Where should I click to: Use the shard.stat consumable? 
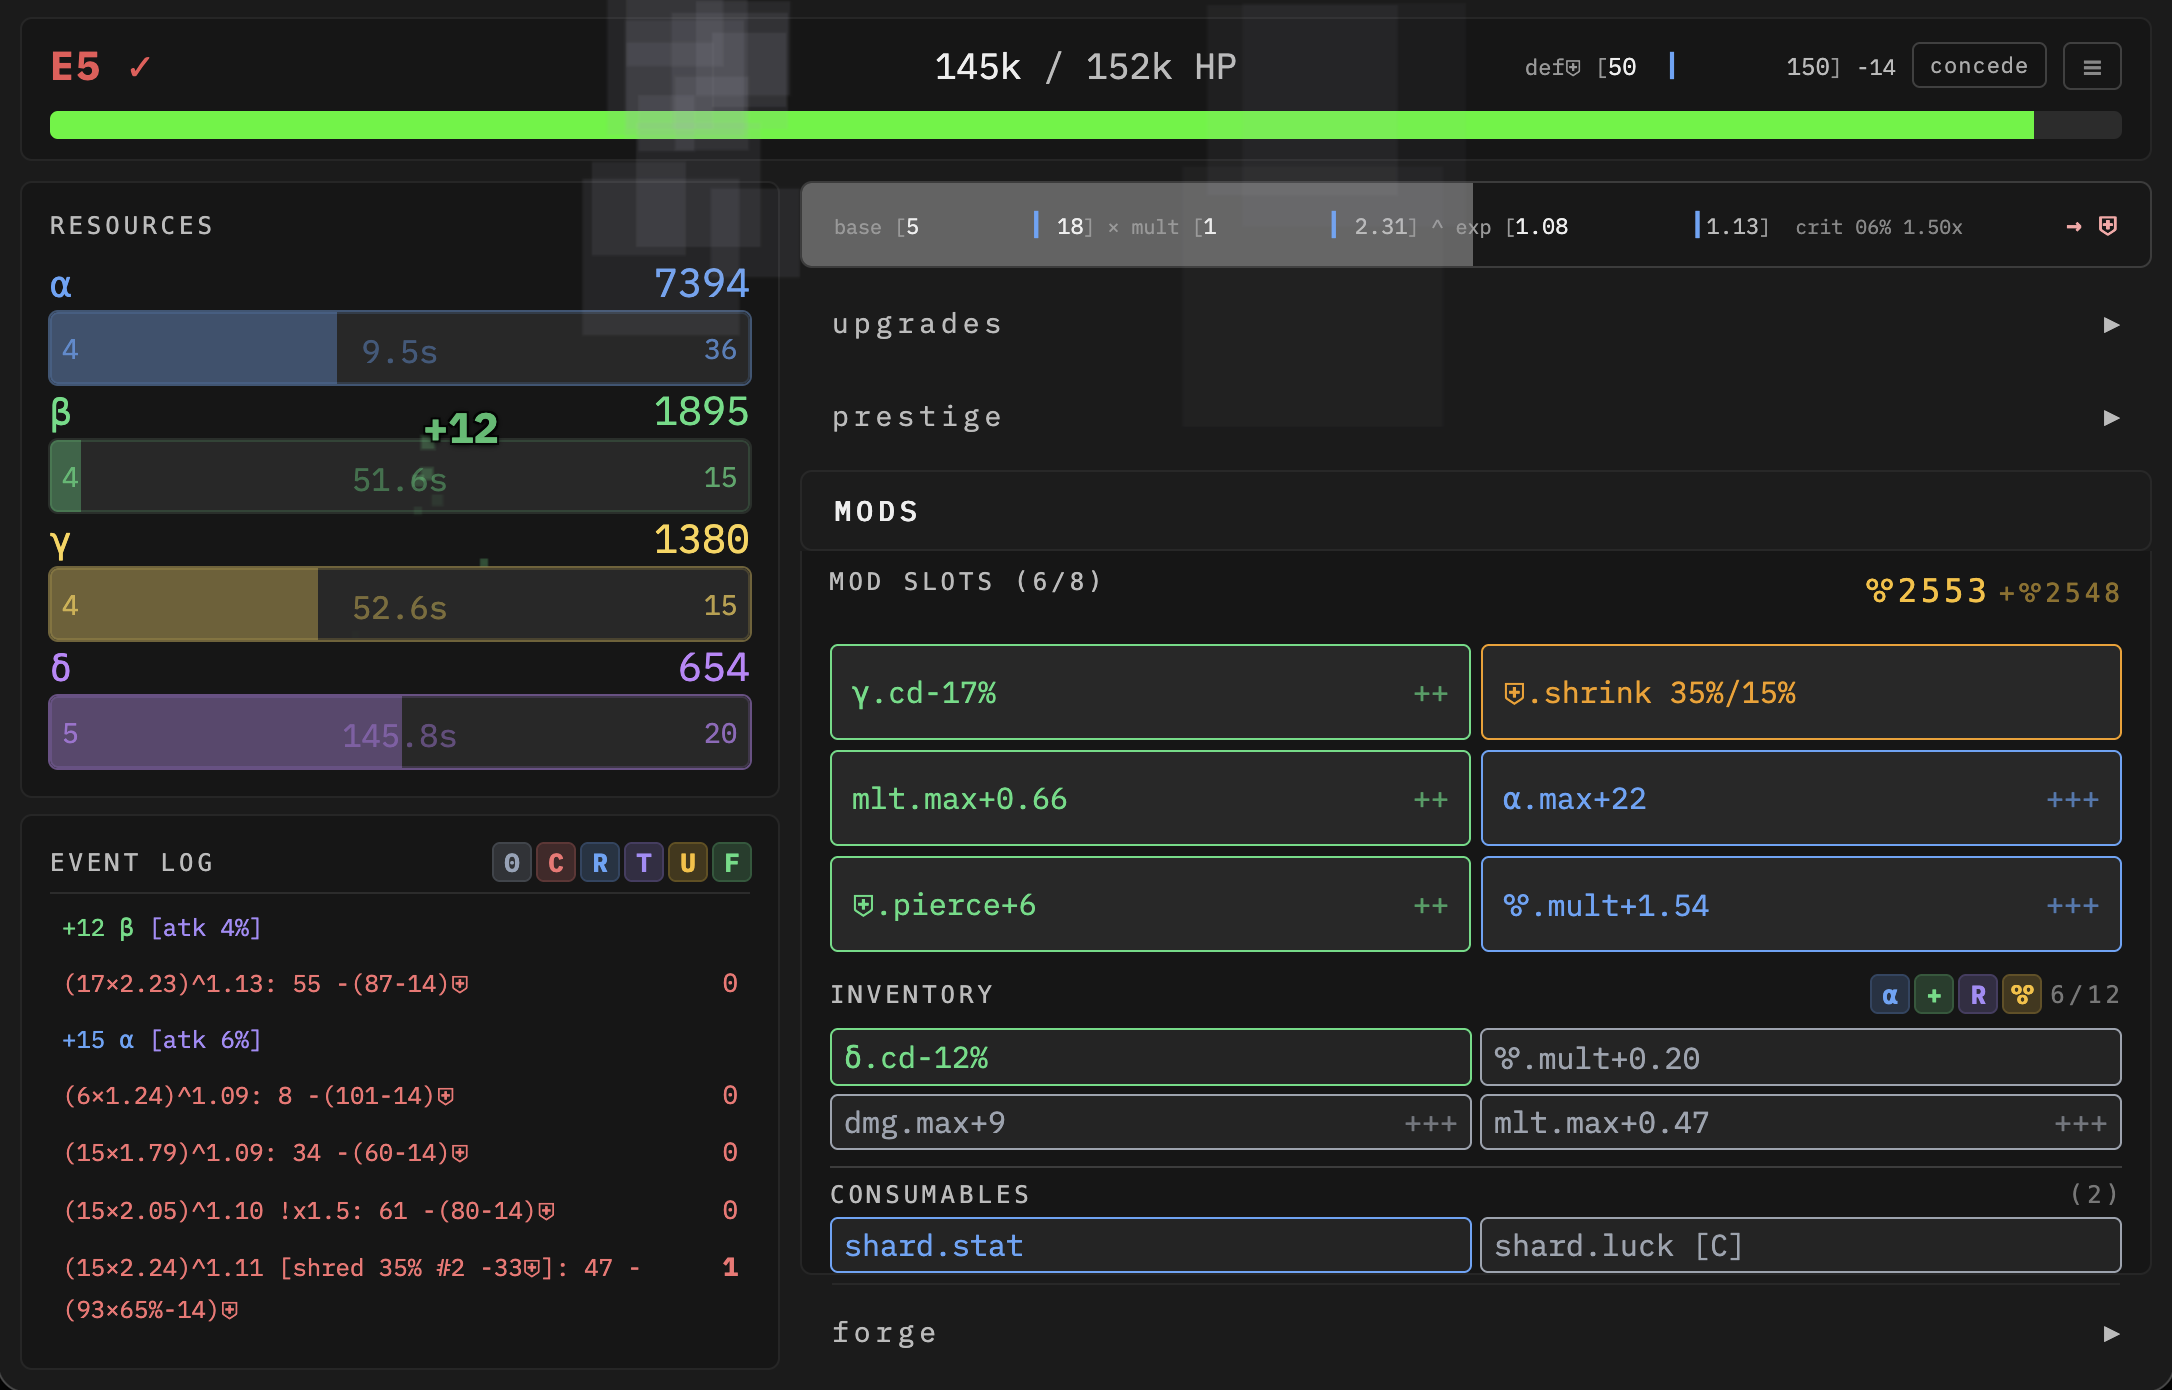tap(1150, 1246)
